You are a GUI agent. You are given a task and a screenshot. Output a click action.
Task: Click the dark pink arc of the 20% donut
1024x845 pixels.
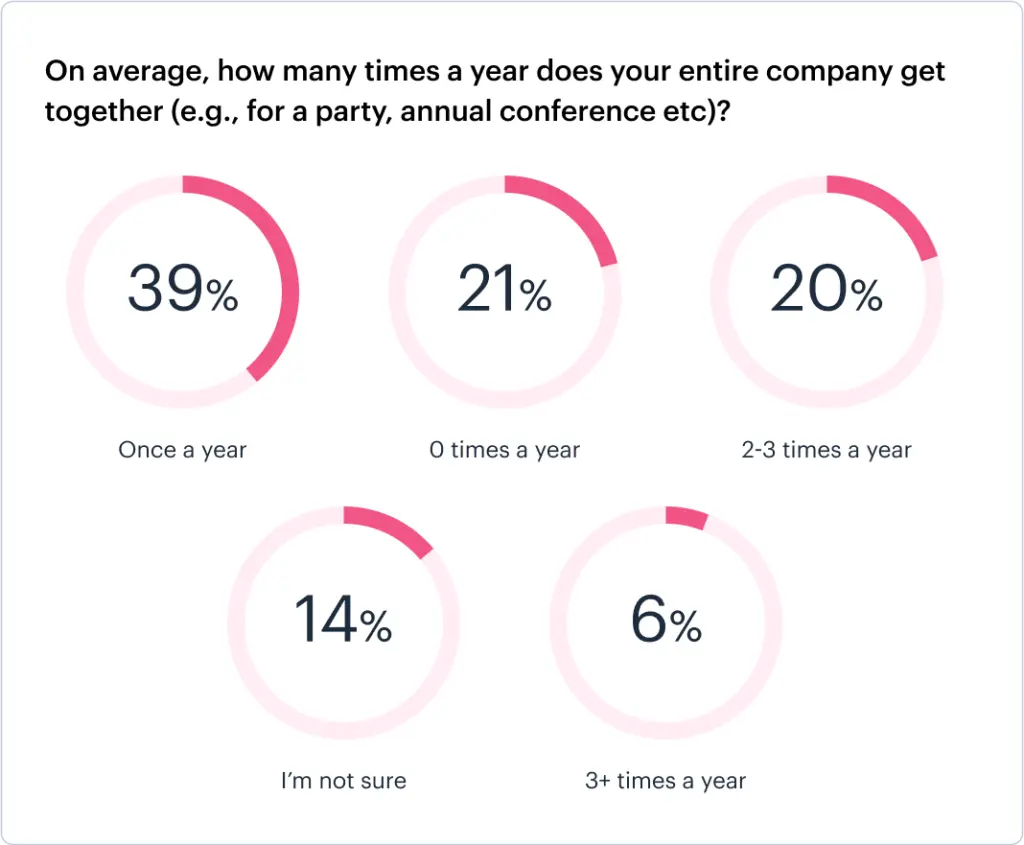[x=902, y=212]
